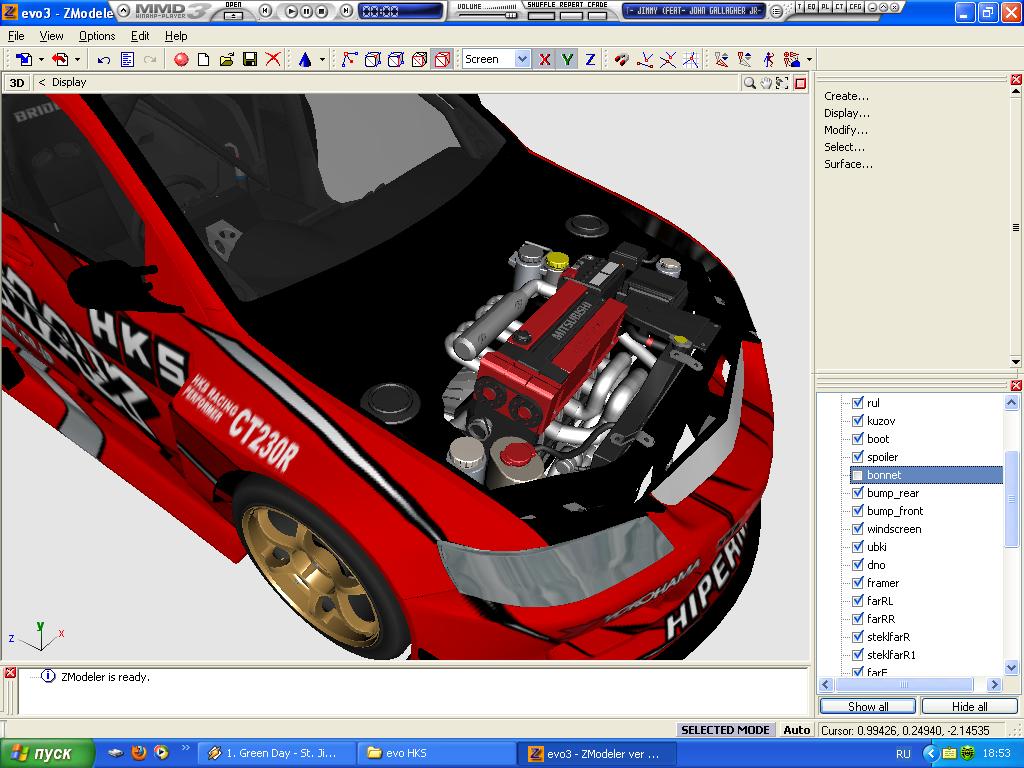Select the viewport zoom magnifier tool
The height and width of the screenshot is (768, 1024).
[749, 83]
